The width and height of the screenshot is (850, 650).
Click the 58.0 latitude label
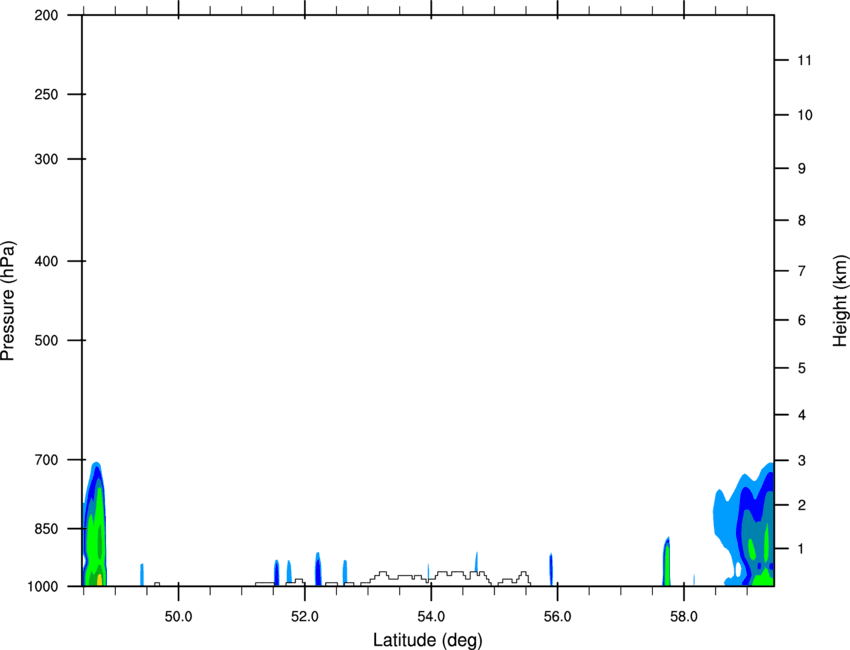click(x=684, y=617)
